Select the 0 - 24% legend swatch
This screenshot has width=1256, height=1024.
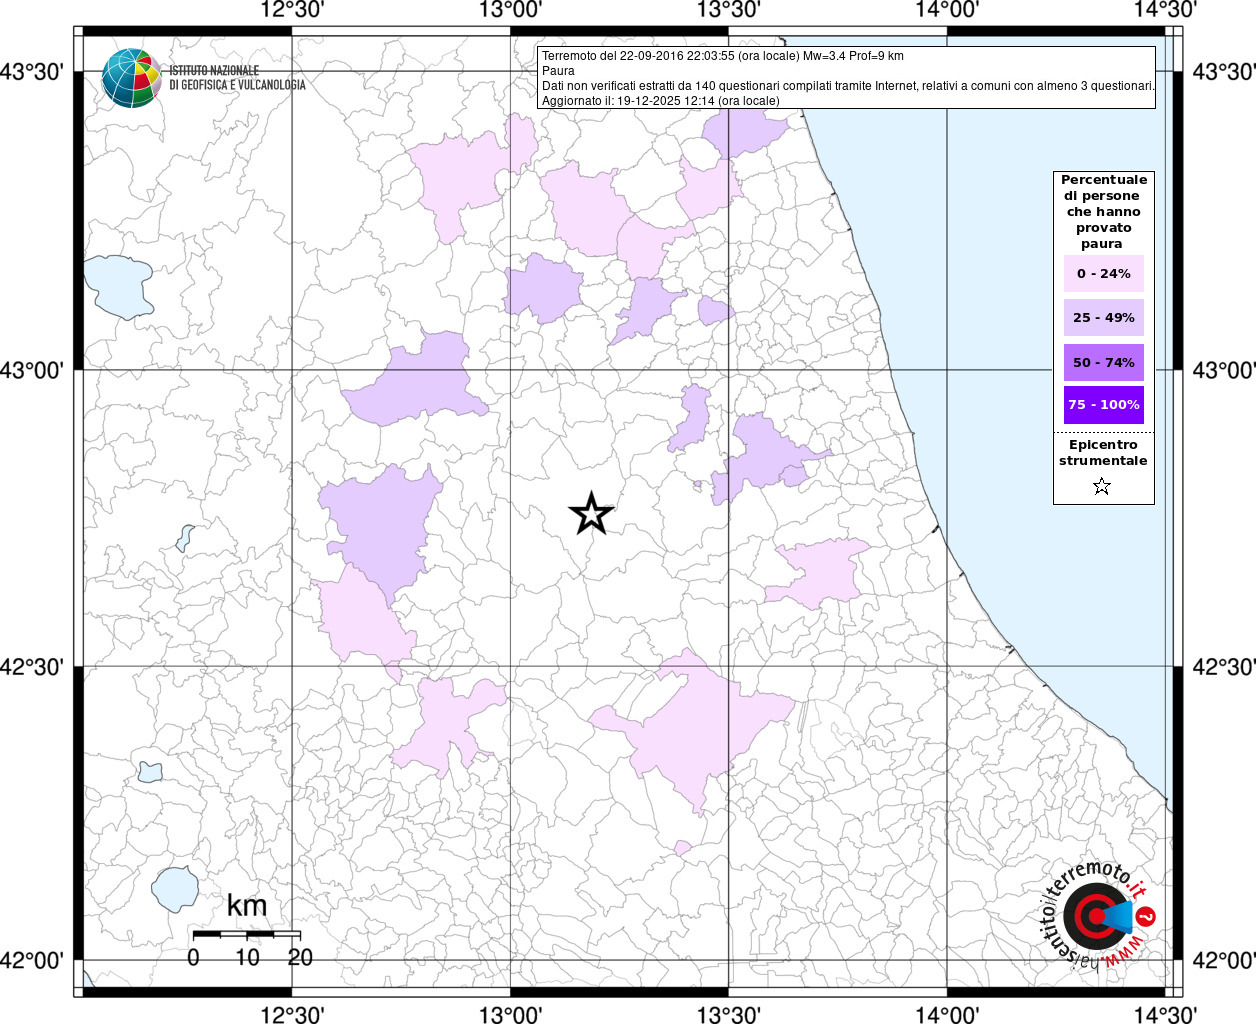[1103, 274]
